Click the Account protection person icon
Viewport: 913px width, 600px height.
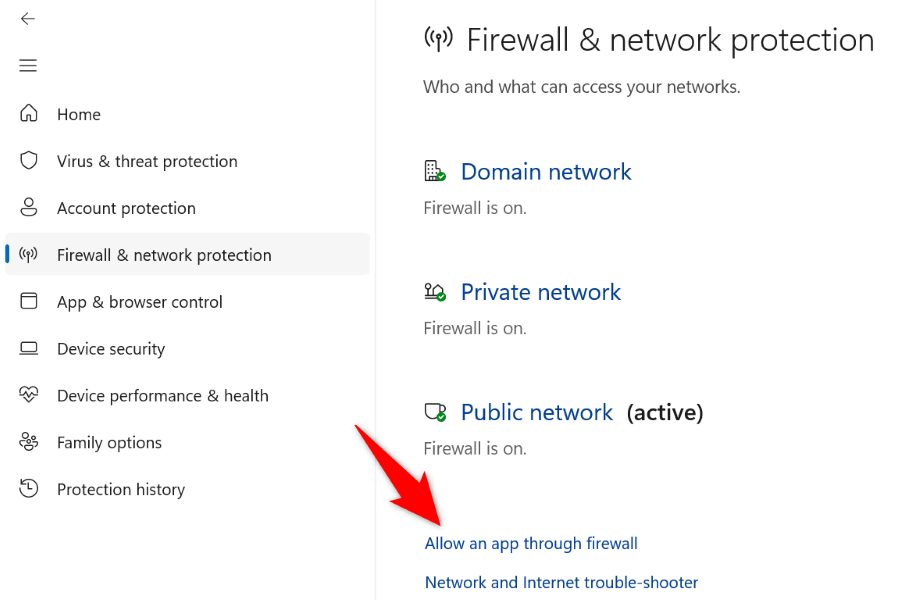click(x=29, y=208)
